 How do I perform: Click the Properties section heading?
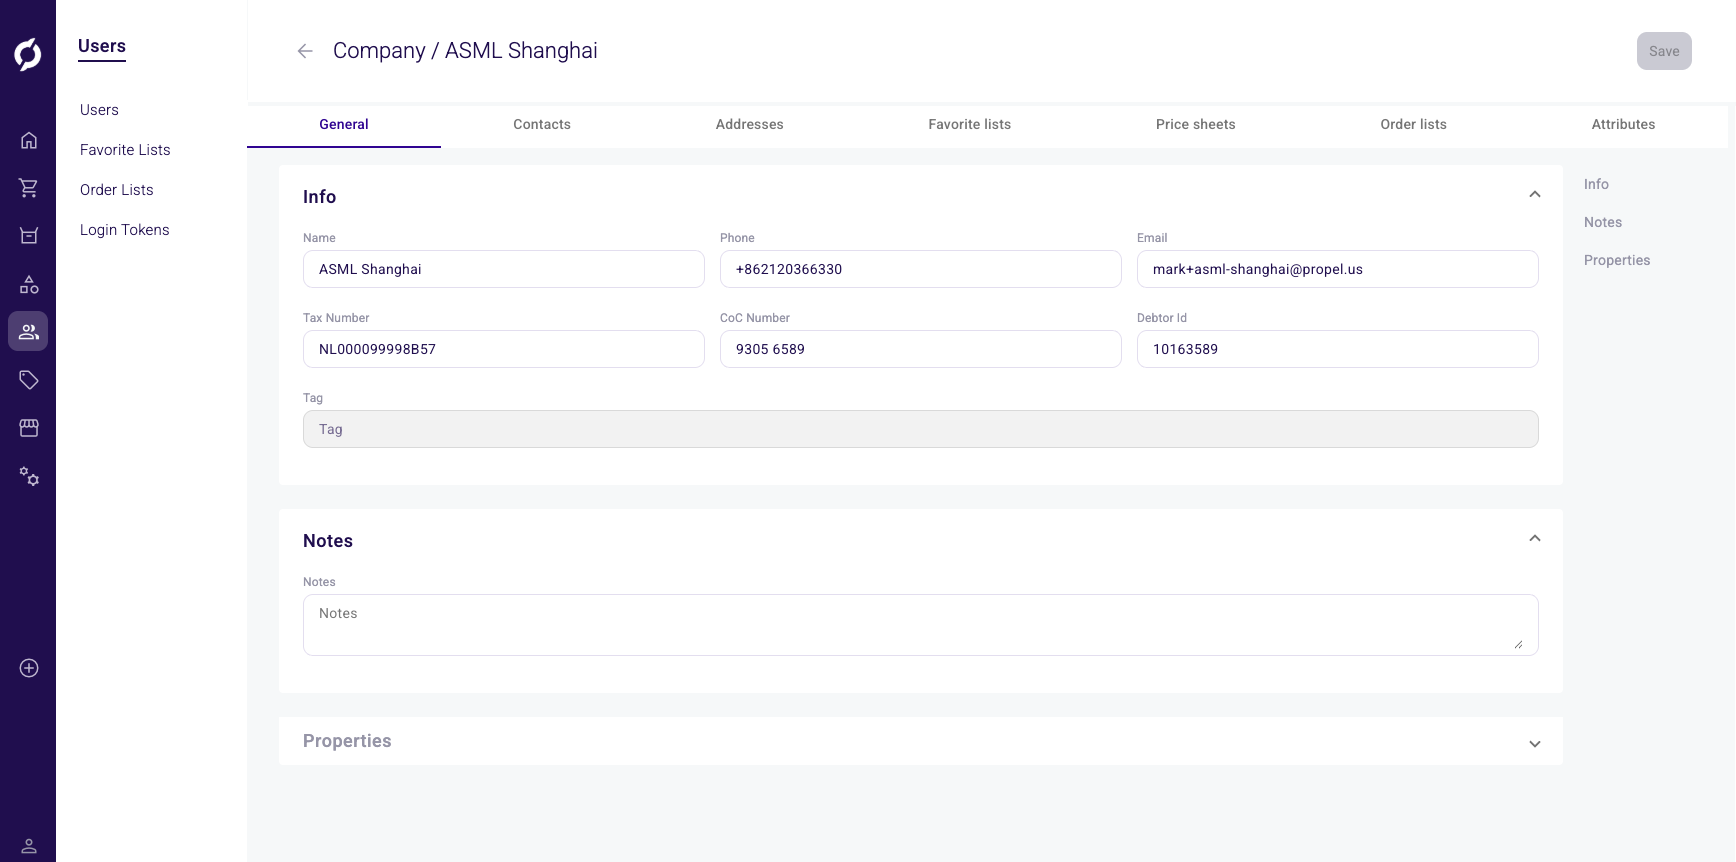click(347, 741)
